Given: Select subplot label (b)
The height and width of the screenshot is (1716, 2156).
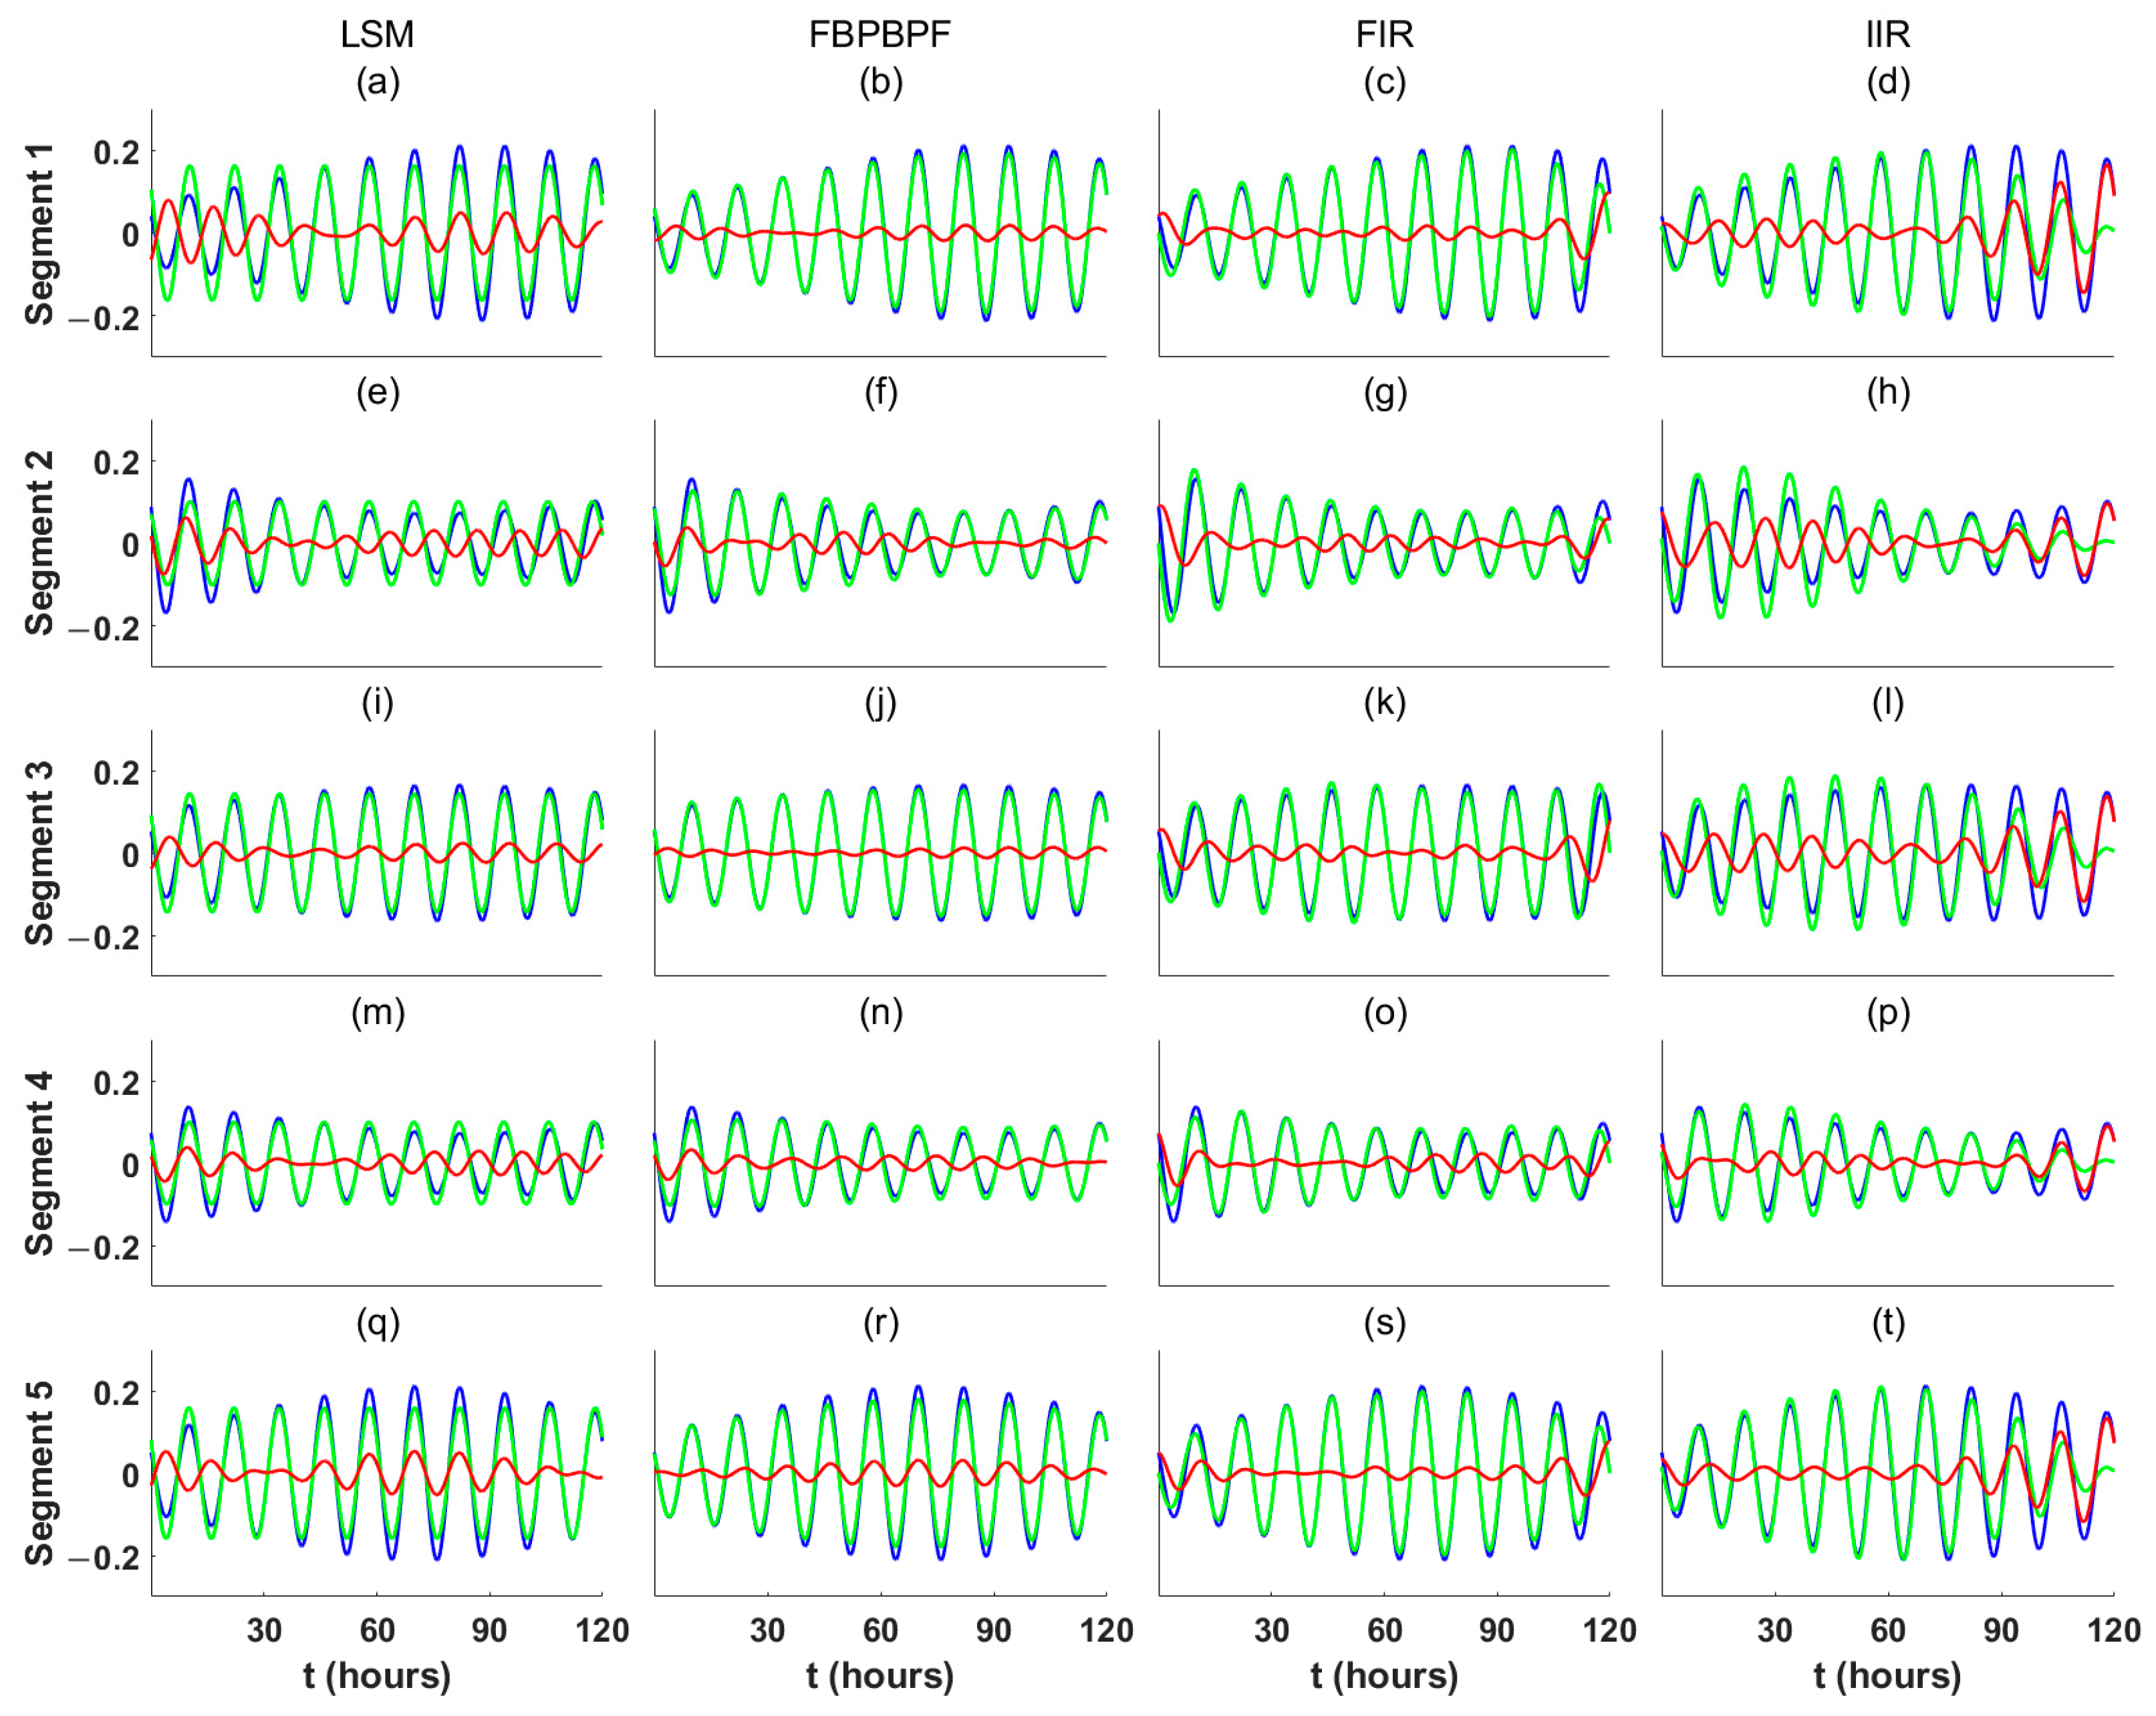Looking at the screenshot, I should 881,82.
